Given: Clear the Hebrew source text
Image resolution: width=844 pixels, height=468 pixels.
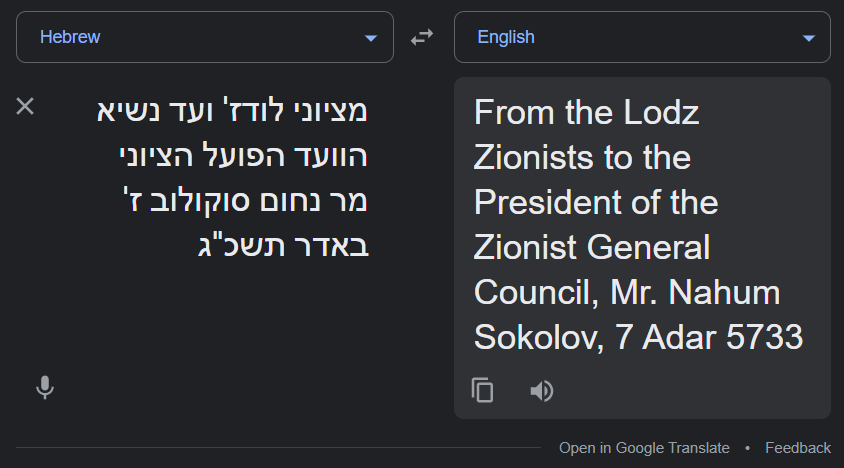Looking at the screenshot, I should [26, 106].
